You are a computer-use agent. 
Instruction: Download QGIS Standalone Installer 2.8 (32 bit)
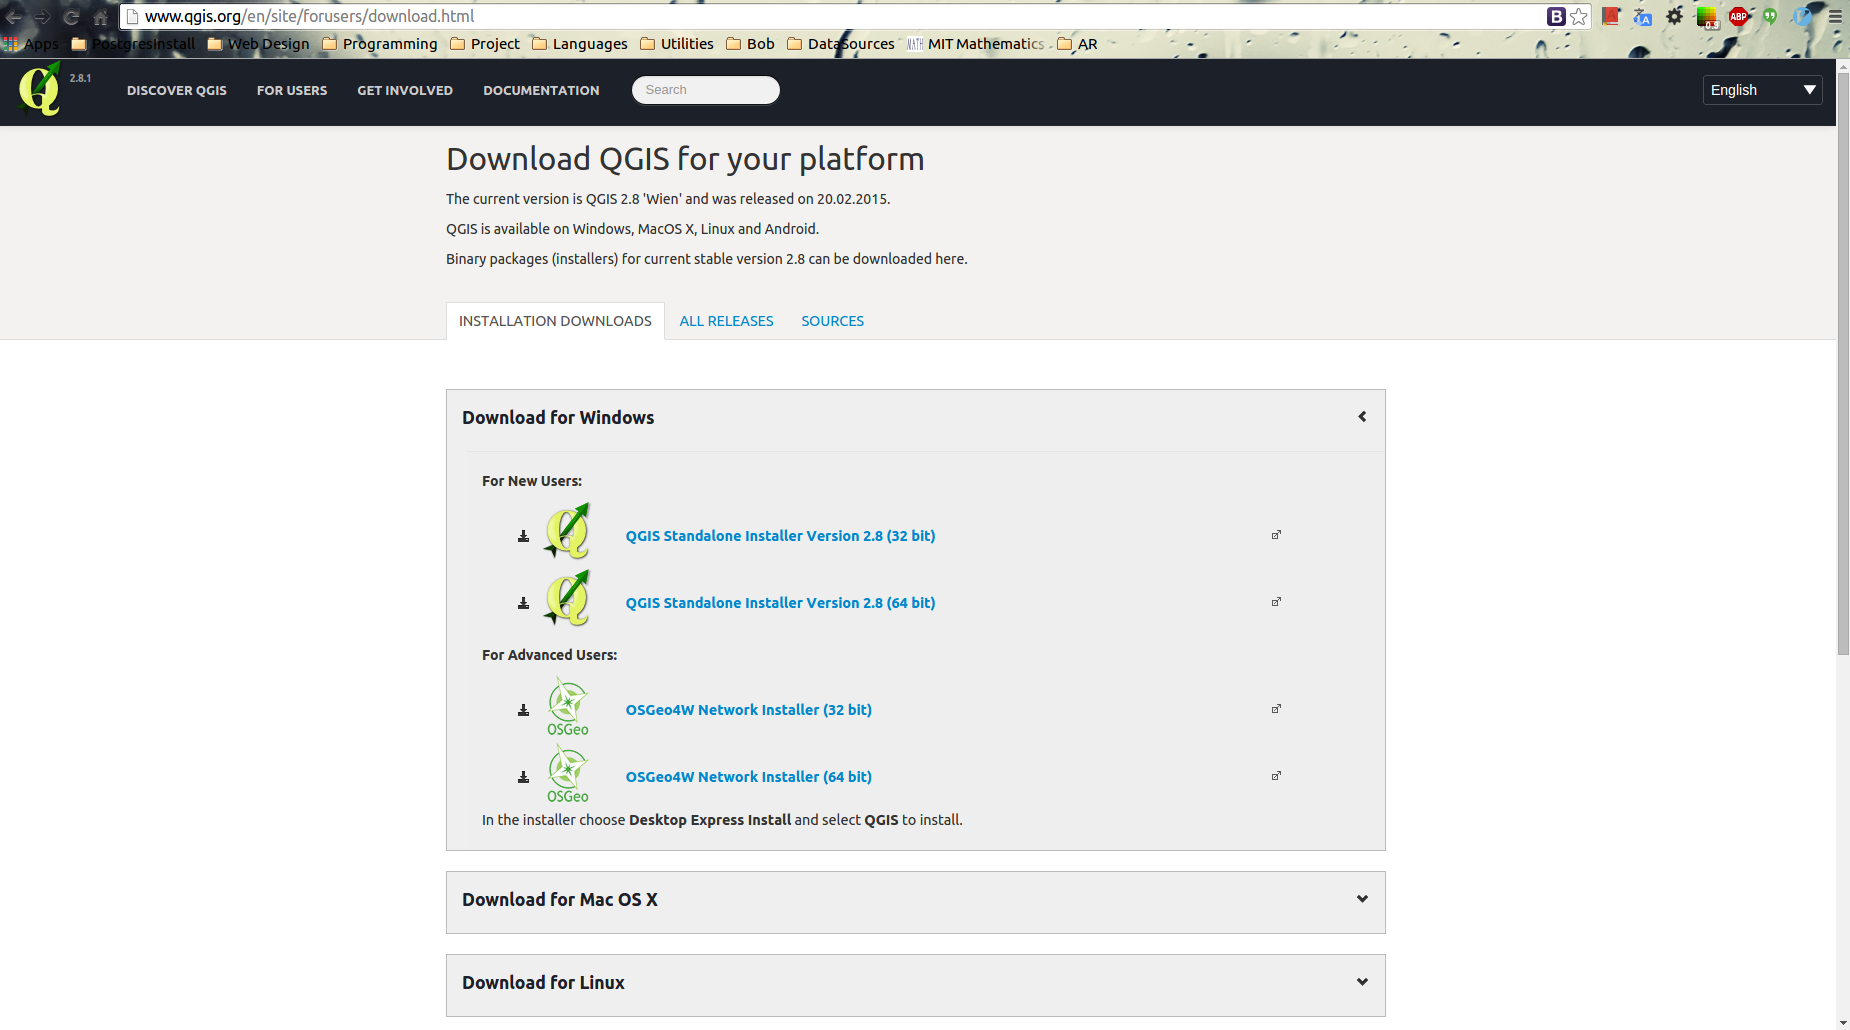(x=781, y=536)
